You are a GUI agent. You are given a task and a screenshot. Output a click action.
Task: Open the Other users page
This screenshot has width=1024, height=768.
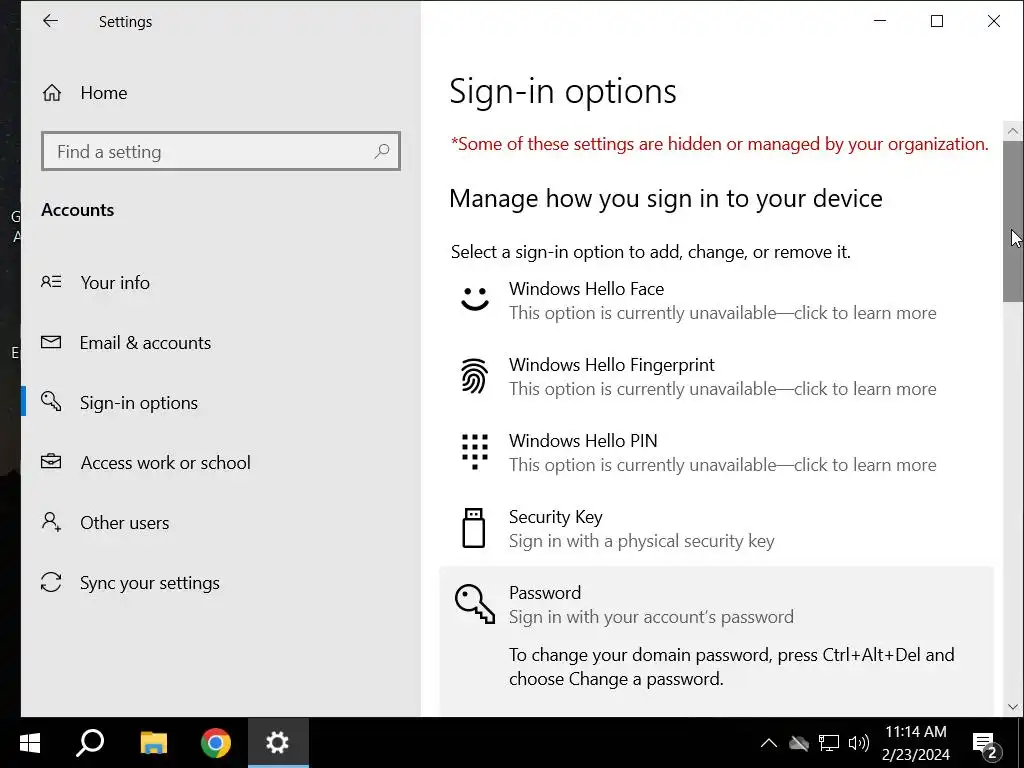click(221, 522)
